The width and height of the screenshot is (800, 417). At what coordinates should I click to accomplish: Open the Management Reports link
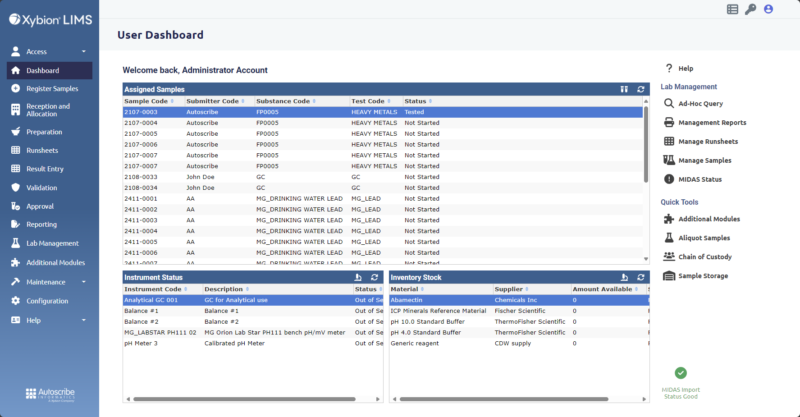click(x=710, y=122)
